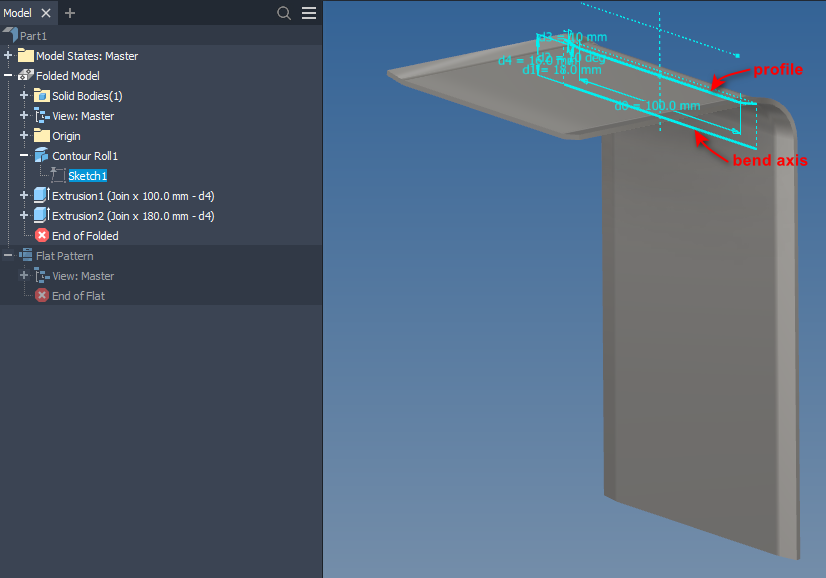The image size is (826, 578).
Task: Collapse the Folded Model node
Action: click(x=8, y=75)
